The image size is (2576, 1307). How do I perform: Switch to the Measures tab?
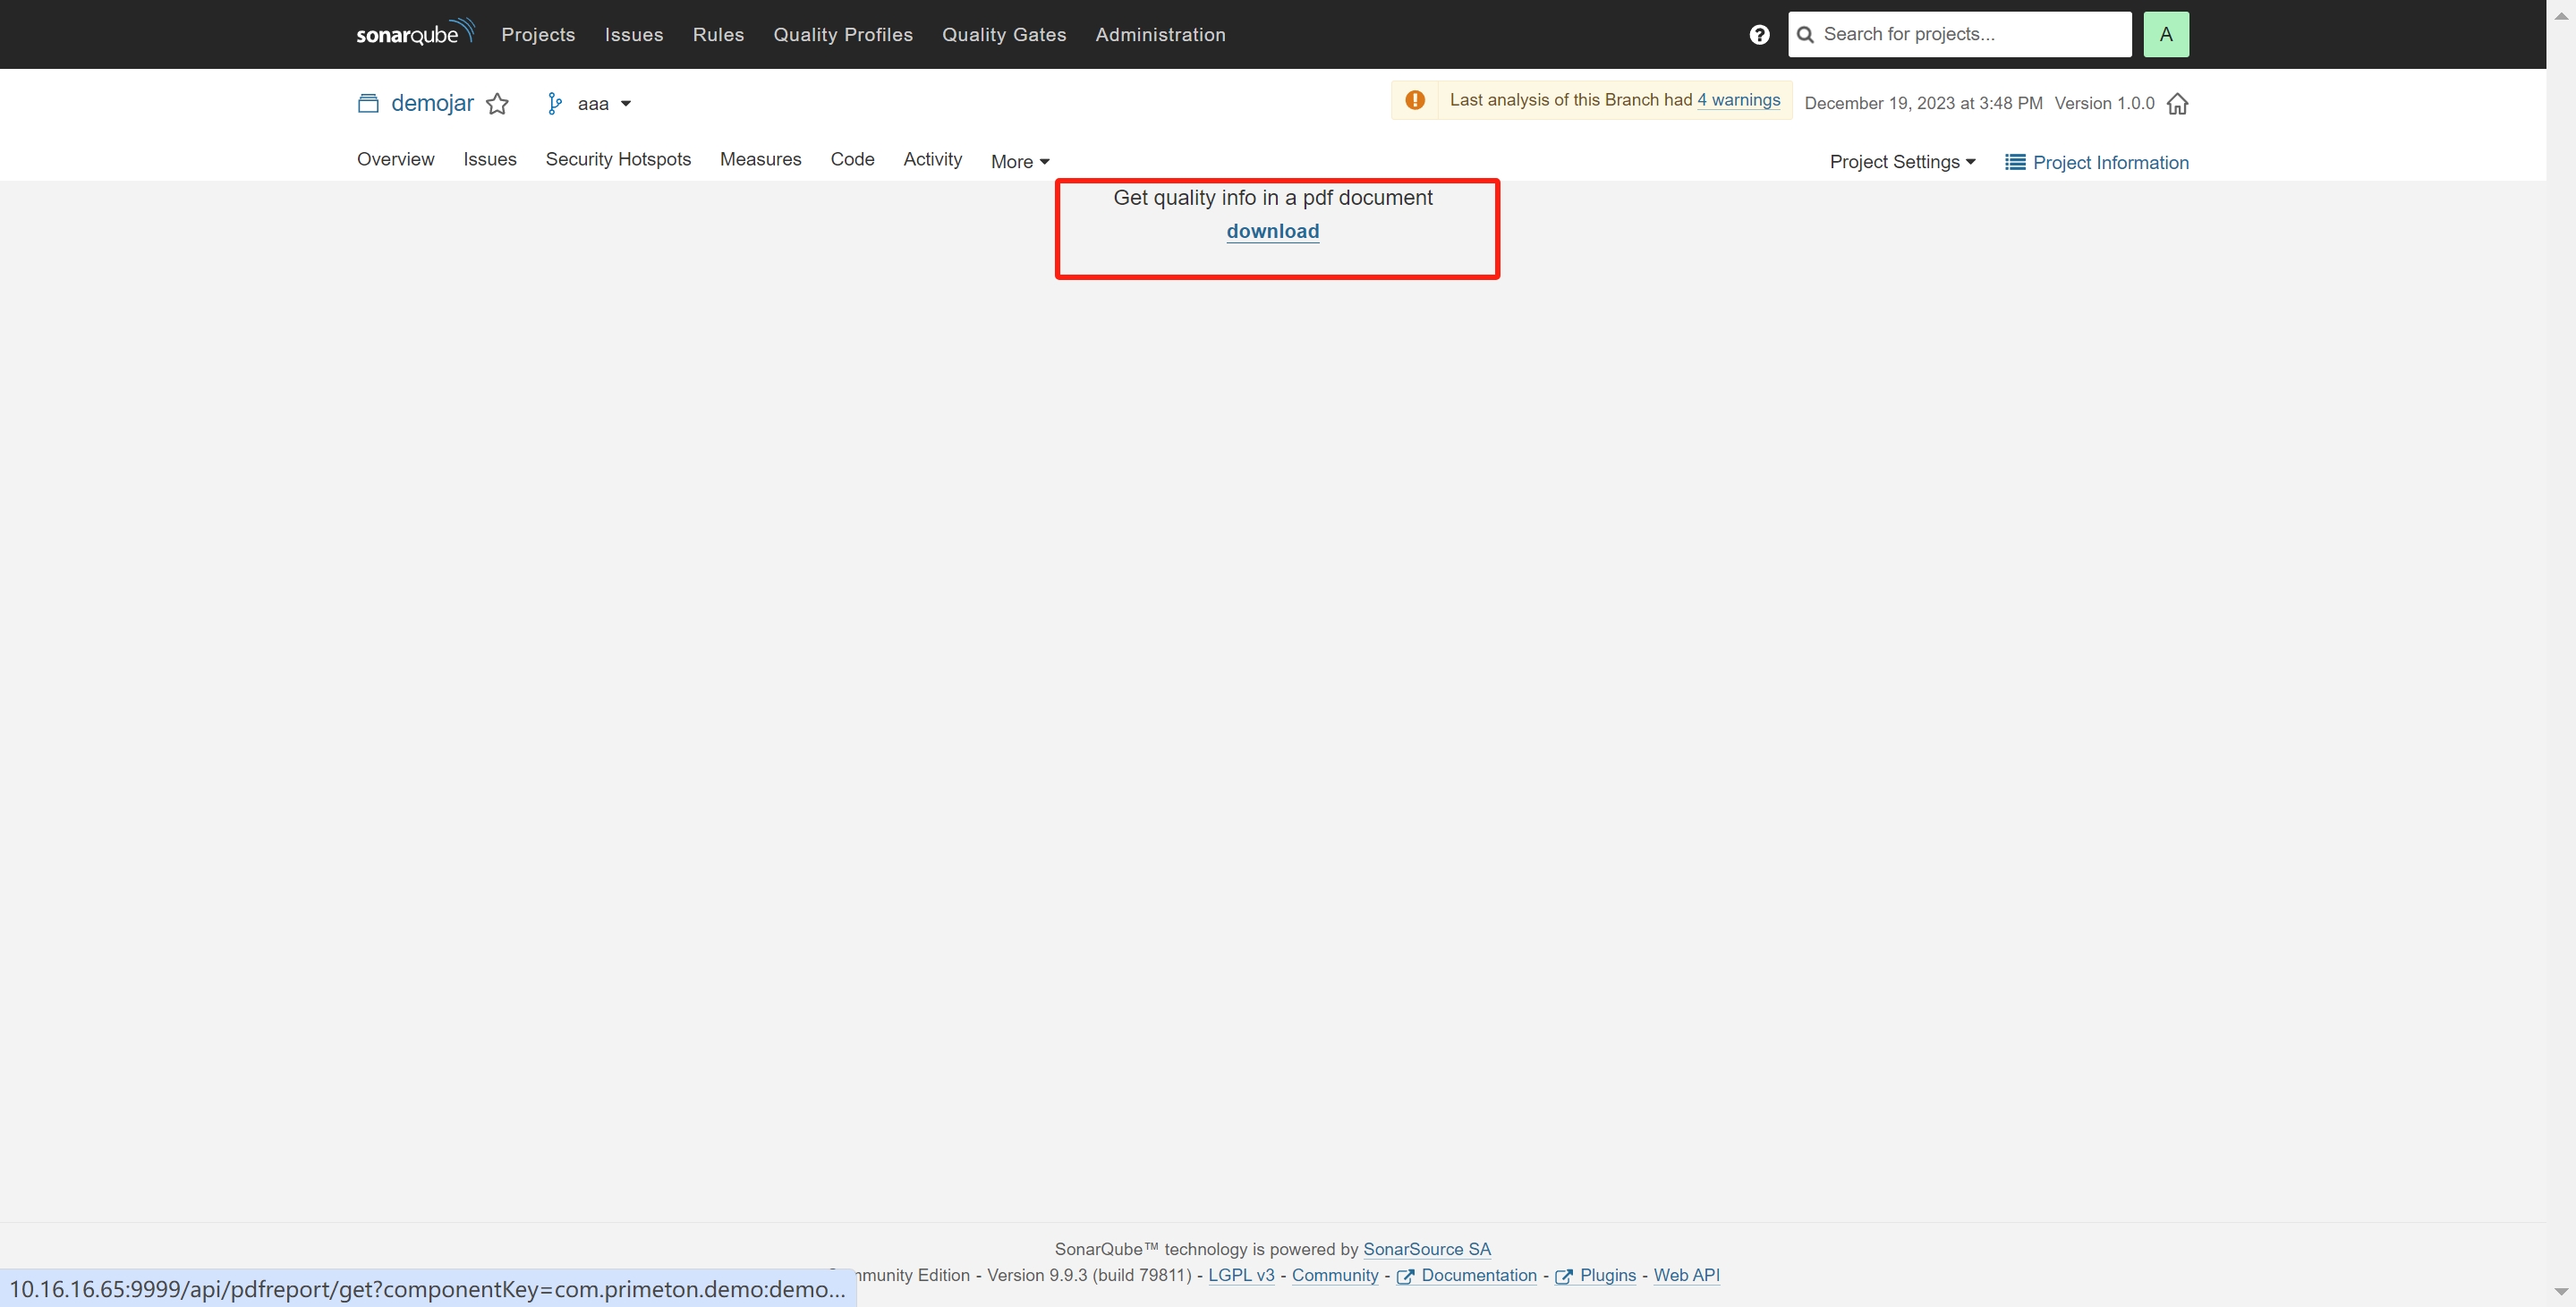click(760, 160)
